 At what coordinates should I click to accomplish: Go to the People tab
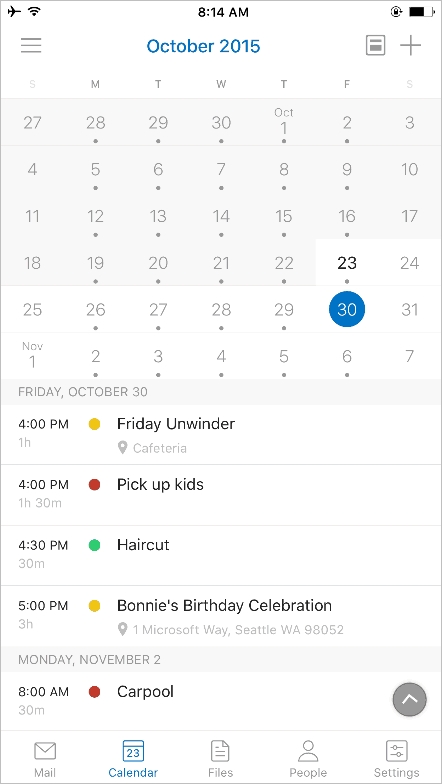click(308, 758)
